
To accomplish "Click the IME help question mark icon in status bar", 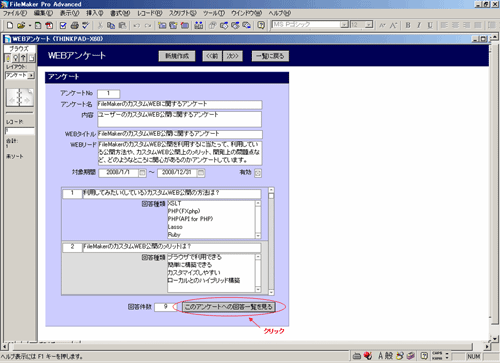I will (x=424, y=356).
